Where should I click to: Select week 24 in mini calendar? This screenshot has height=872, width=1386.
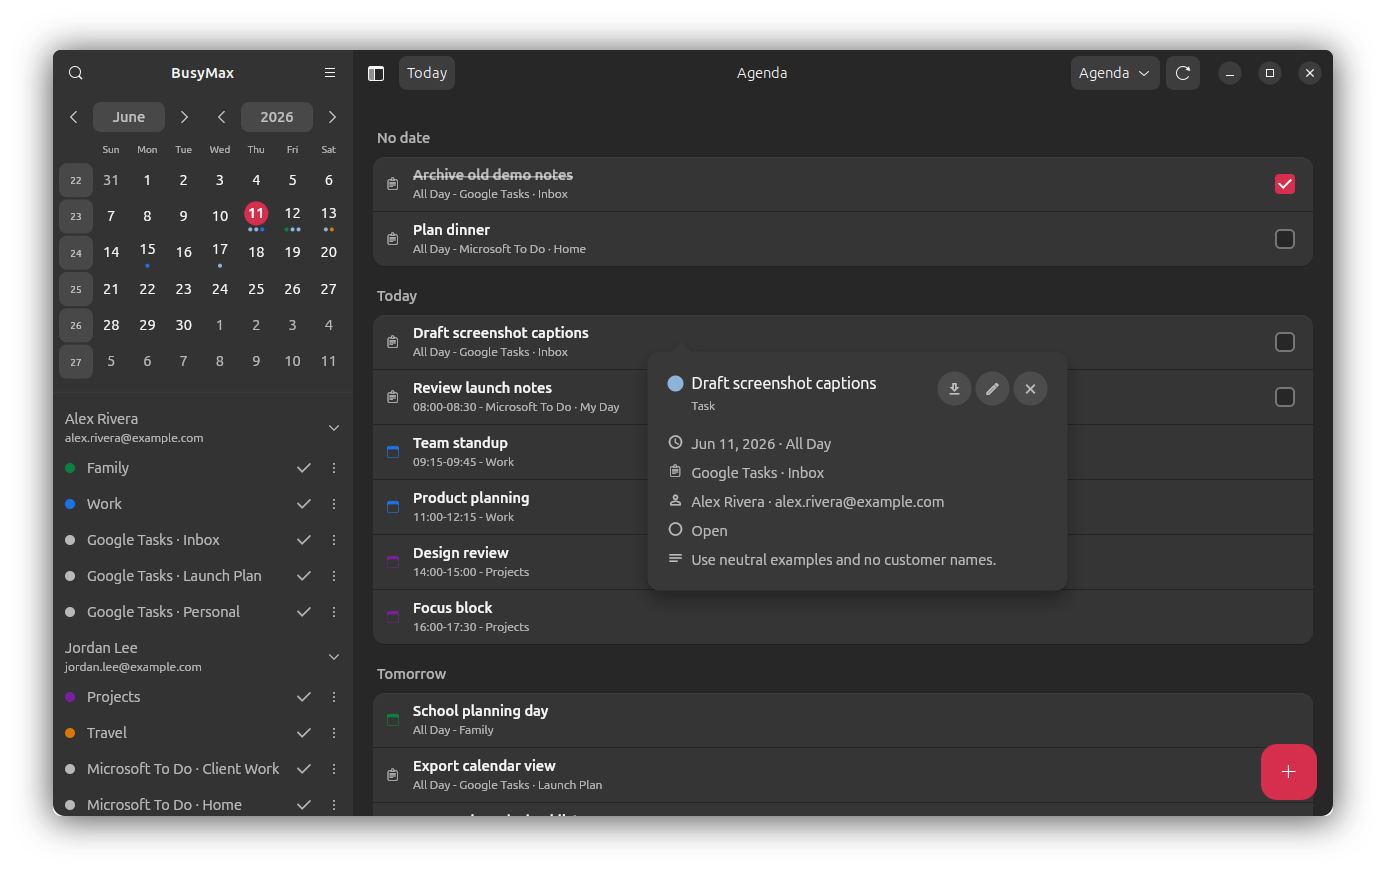[76, 253]
